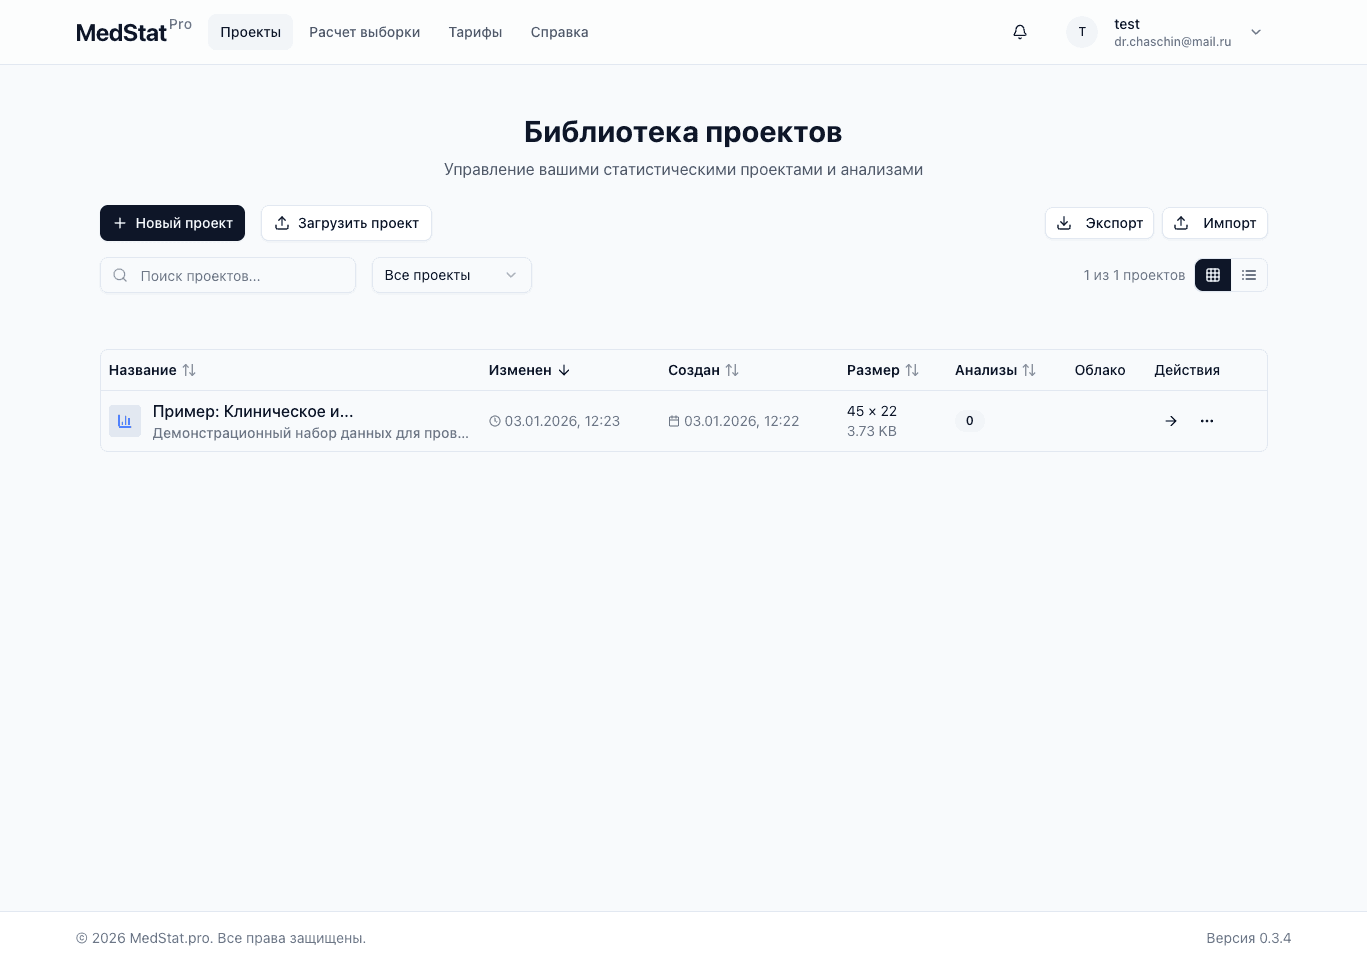Viewport: 1367px width, 964px height.
Task: Open notifications bell icon
Action: (x=1020, y=32)
